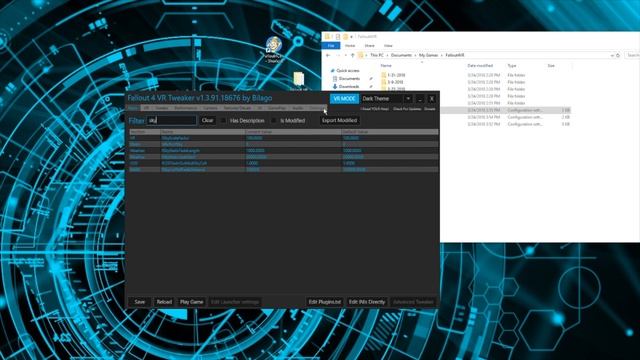
Task: Enable the Has Description checkbox
Action: [223, 120]
